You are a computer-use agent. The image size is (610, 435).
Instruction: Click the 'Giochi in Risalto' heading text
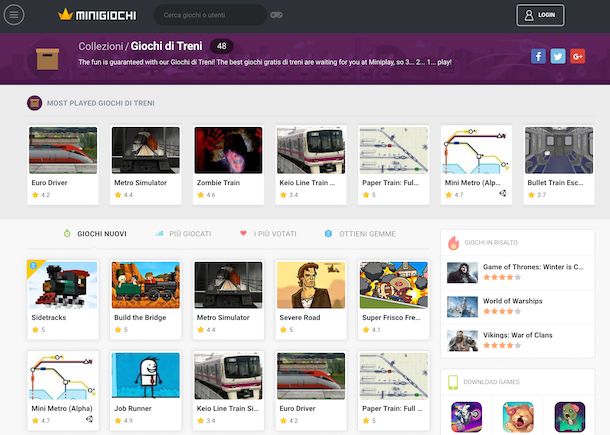click(x=491, y=243)
